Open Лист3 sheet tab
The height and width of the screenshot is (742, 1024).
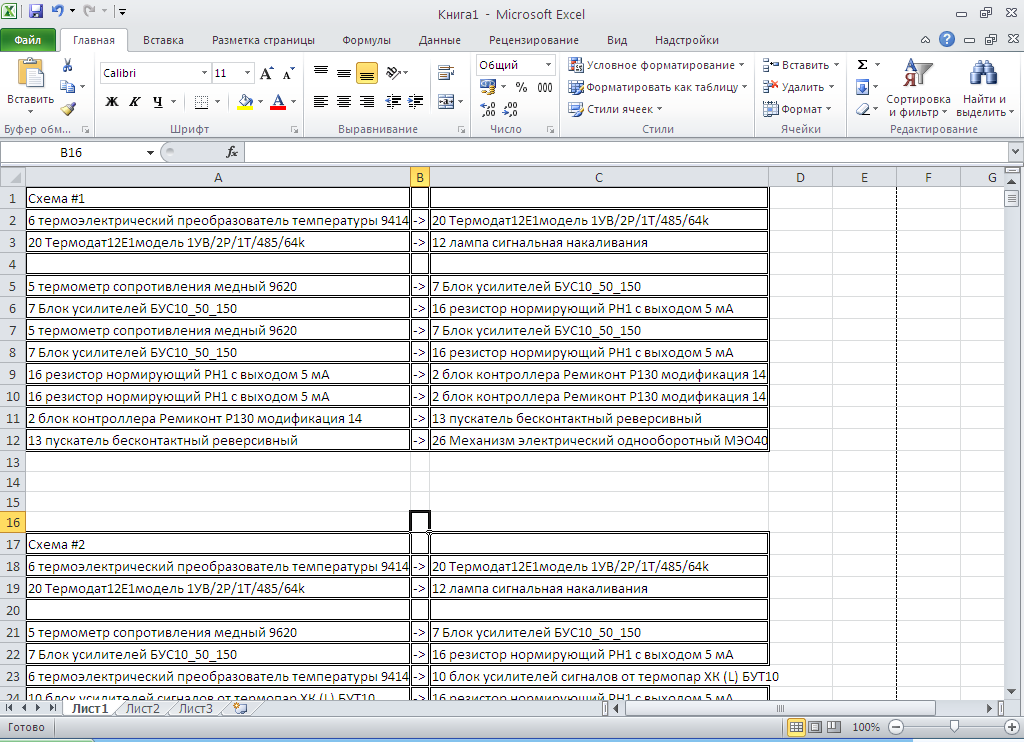click(195, 709)
